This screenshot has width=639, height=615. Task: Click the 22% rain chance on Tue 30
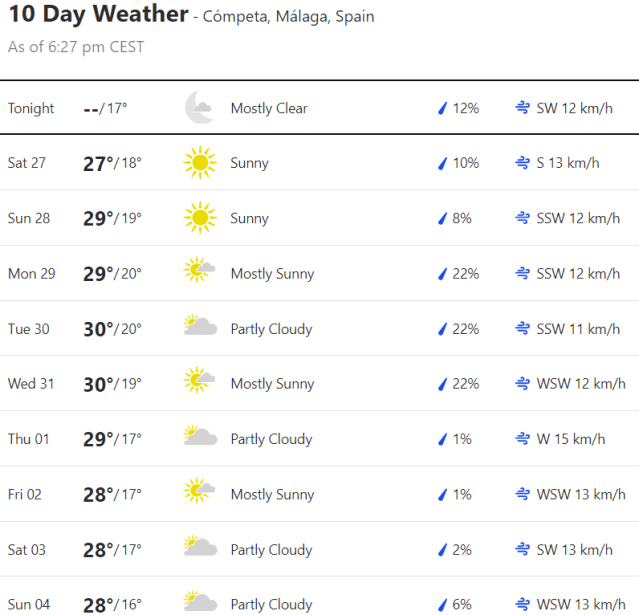[465, 329]
